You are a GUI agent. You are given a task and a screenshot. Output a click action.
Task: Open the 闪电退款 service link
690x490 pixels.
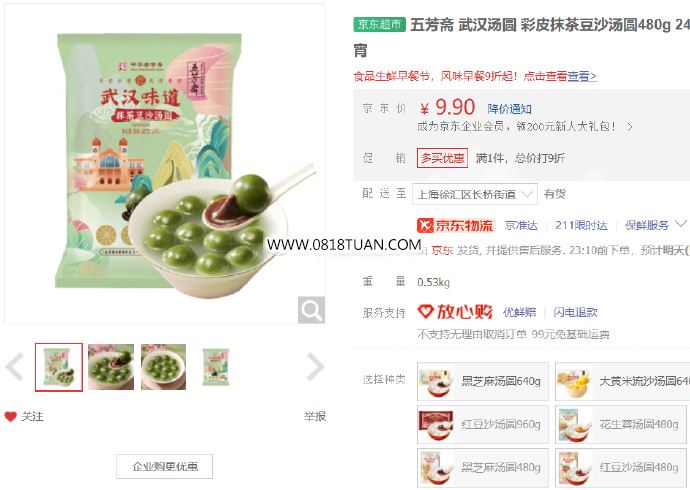(x=576, y=312)
